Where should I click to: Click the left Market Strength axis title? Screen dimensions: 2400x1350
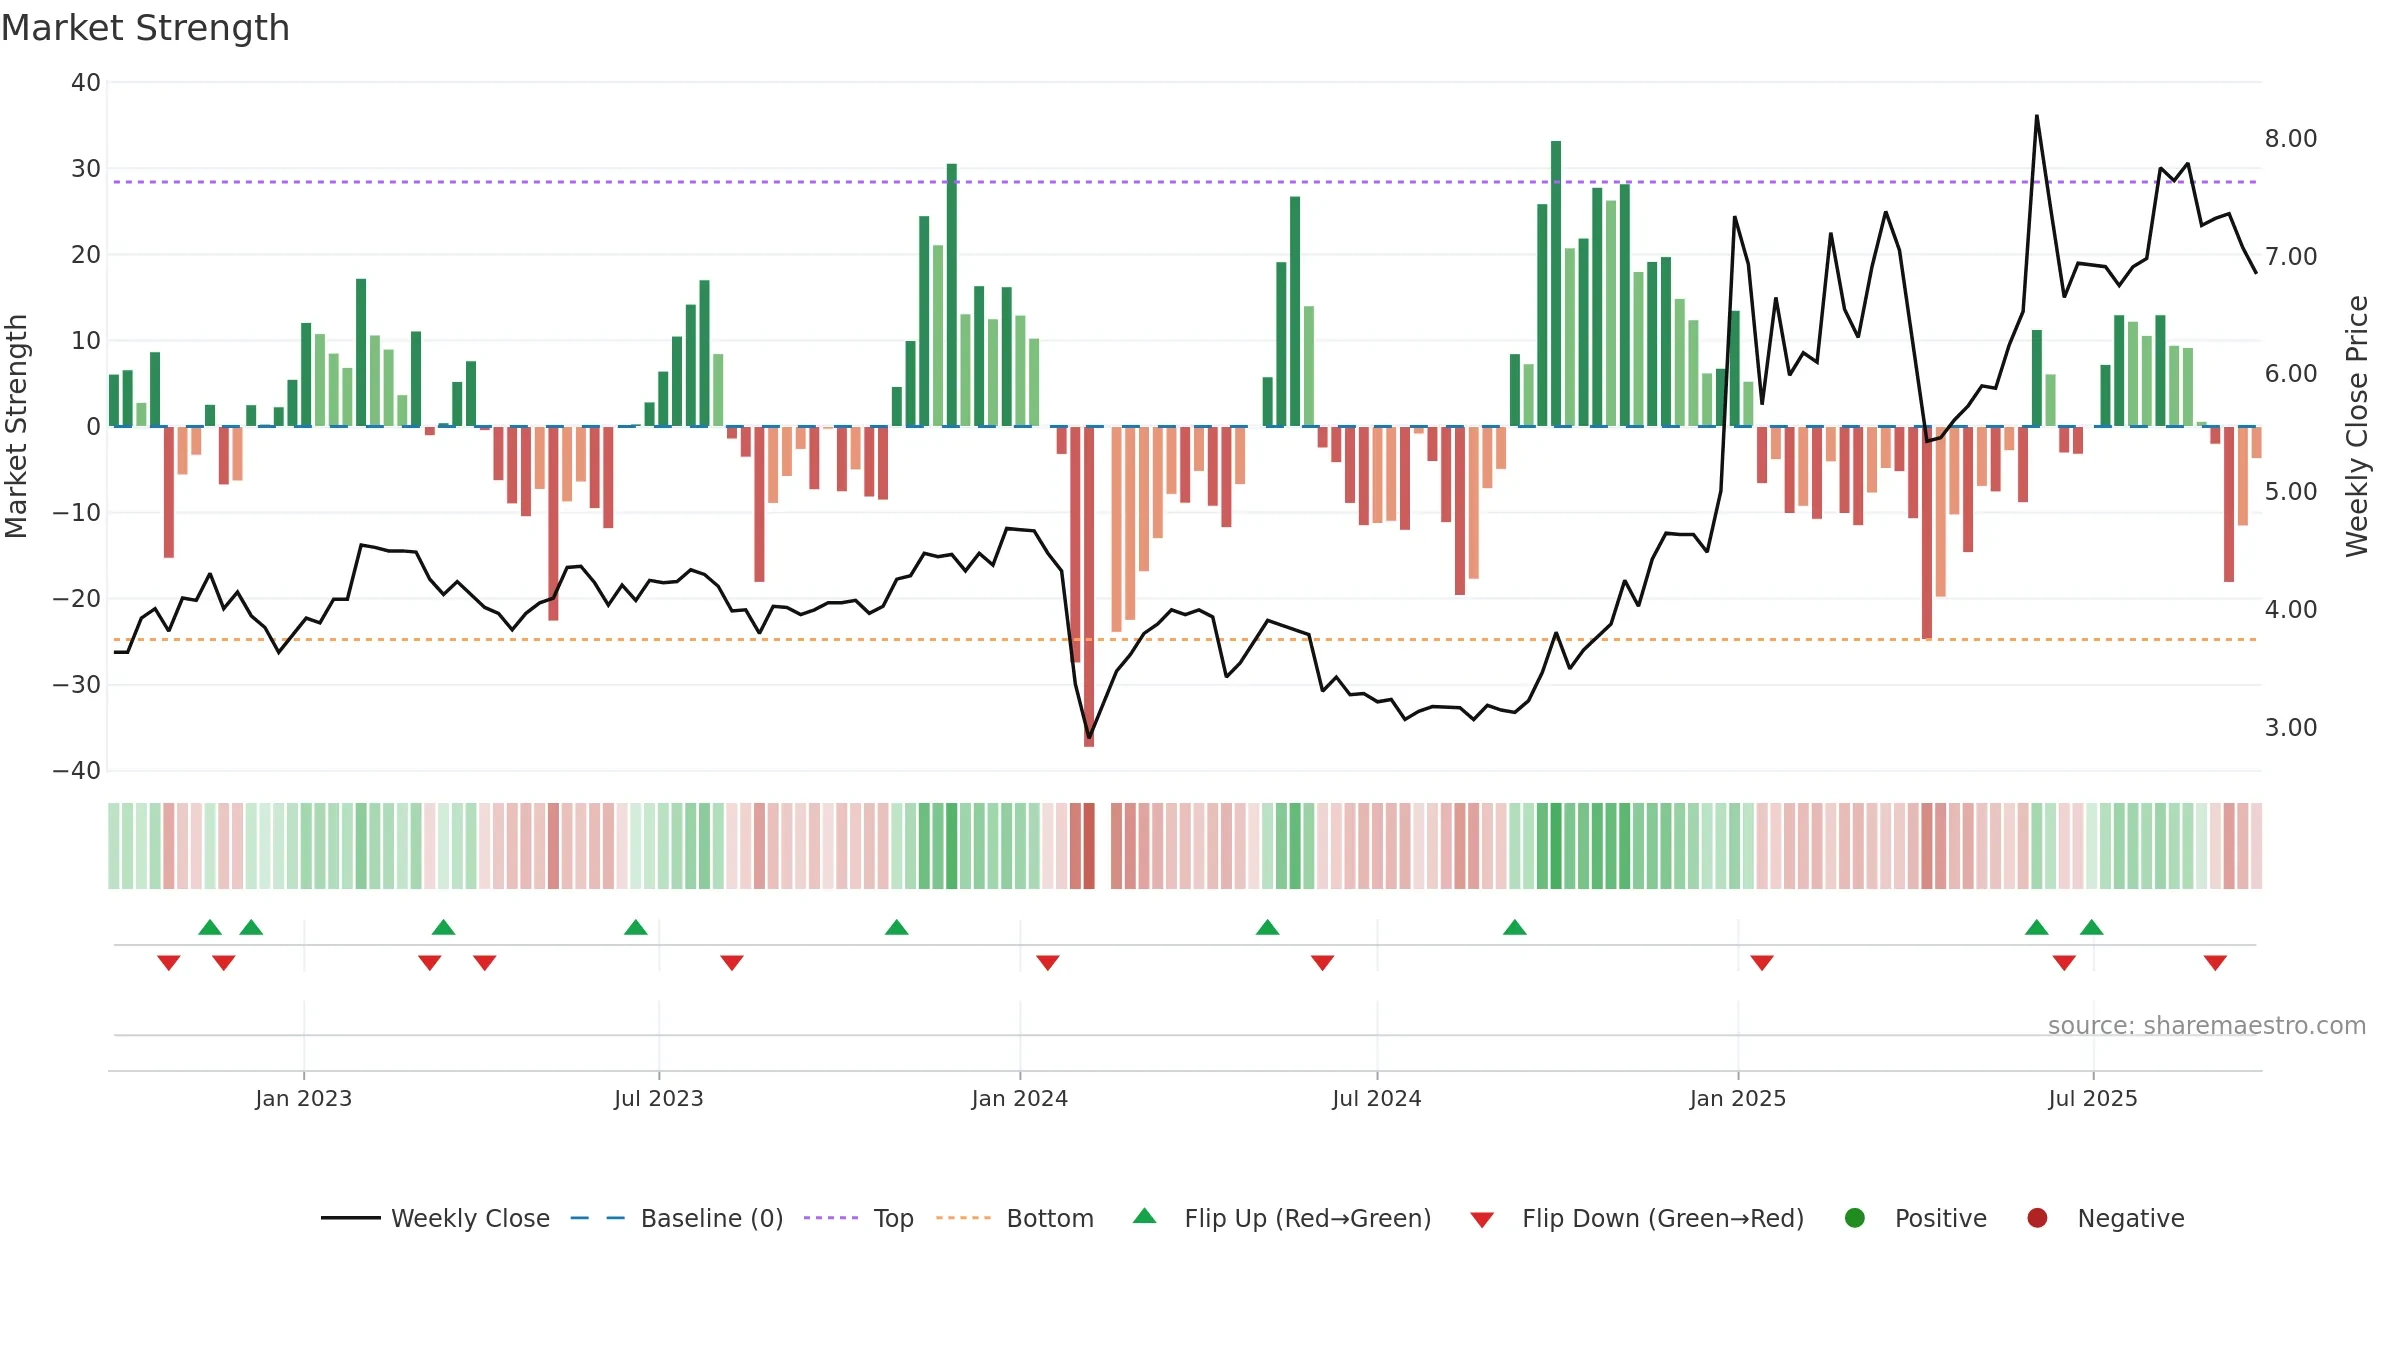pyautogui.click(x=16, y=426)
